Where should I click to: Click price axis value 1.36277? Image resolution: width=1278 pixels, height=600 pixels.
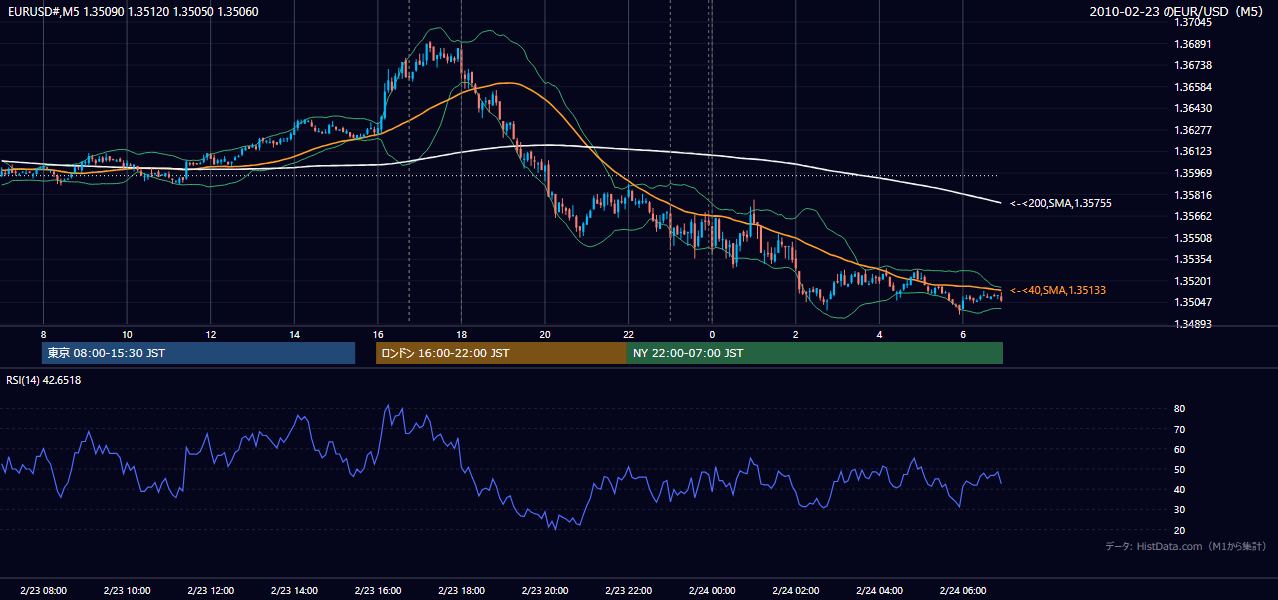pos(1194,130)
